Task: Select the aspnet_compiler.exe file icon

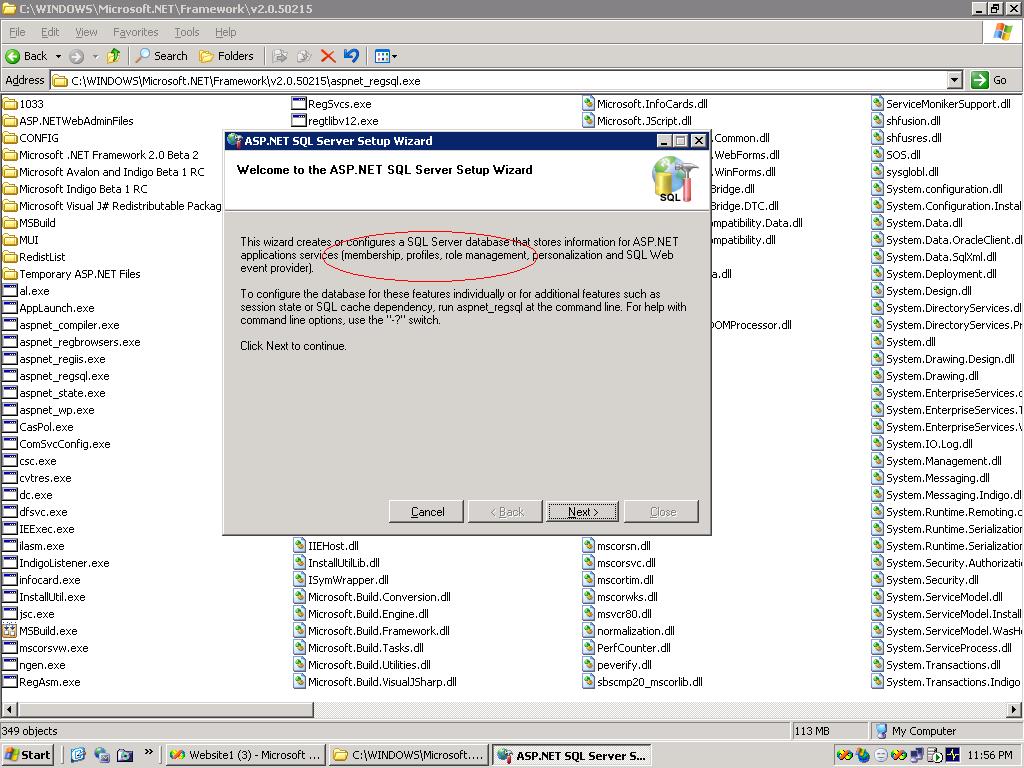Action: (x=10, y=325)
